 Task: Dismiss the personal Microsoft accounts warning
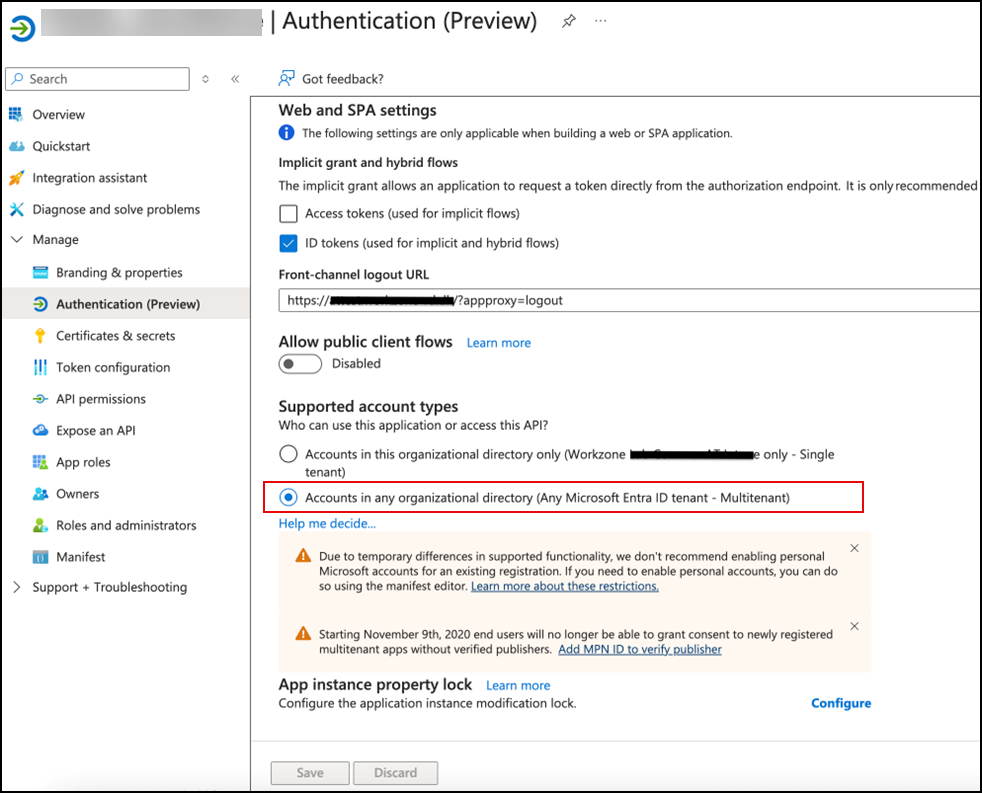[x=854, y=548]
